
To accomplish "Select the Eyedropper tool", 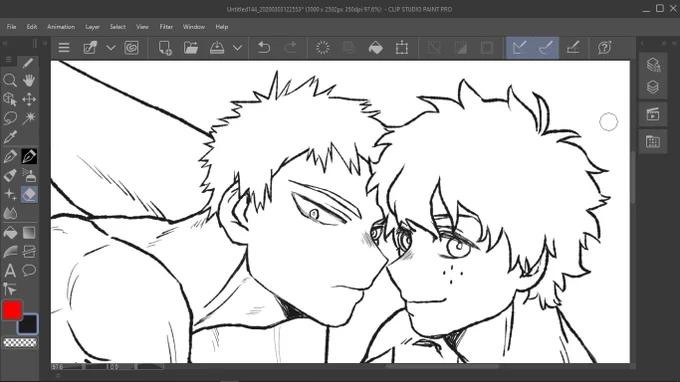I will (x=10, y=137).
